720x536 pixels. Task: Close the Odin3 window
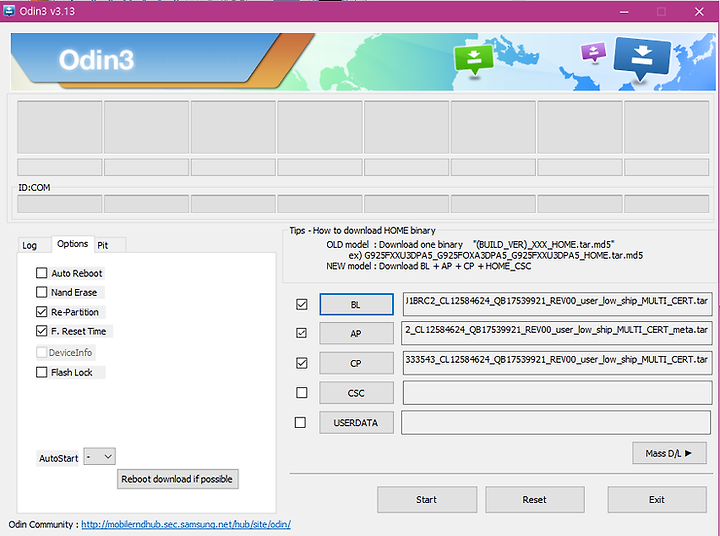(x=699, y=11)
